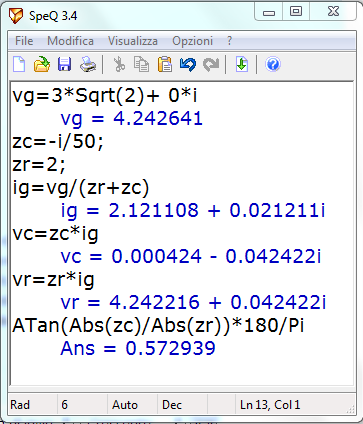Click the result ig = 2.121108 + 0.021211i
363x424 pixels.
[193, 211]
